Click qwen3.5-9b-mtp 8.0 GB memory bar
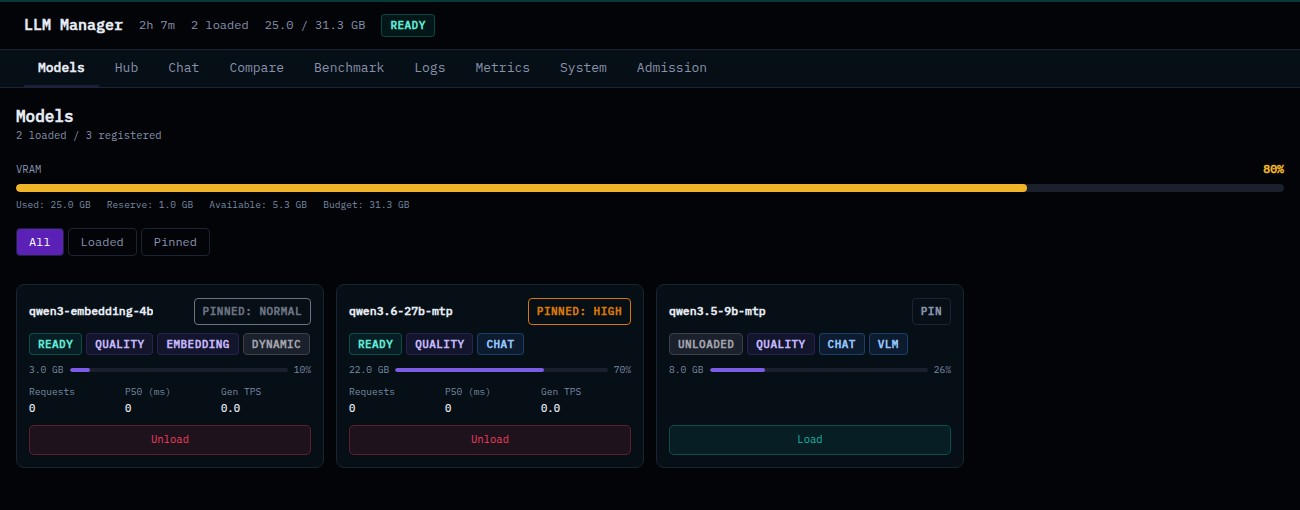 pyautogui.click(x=818, y=370)
